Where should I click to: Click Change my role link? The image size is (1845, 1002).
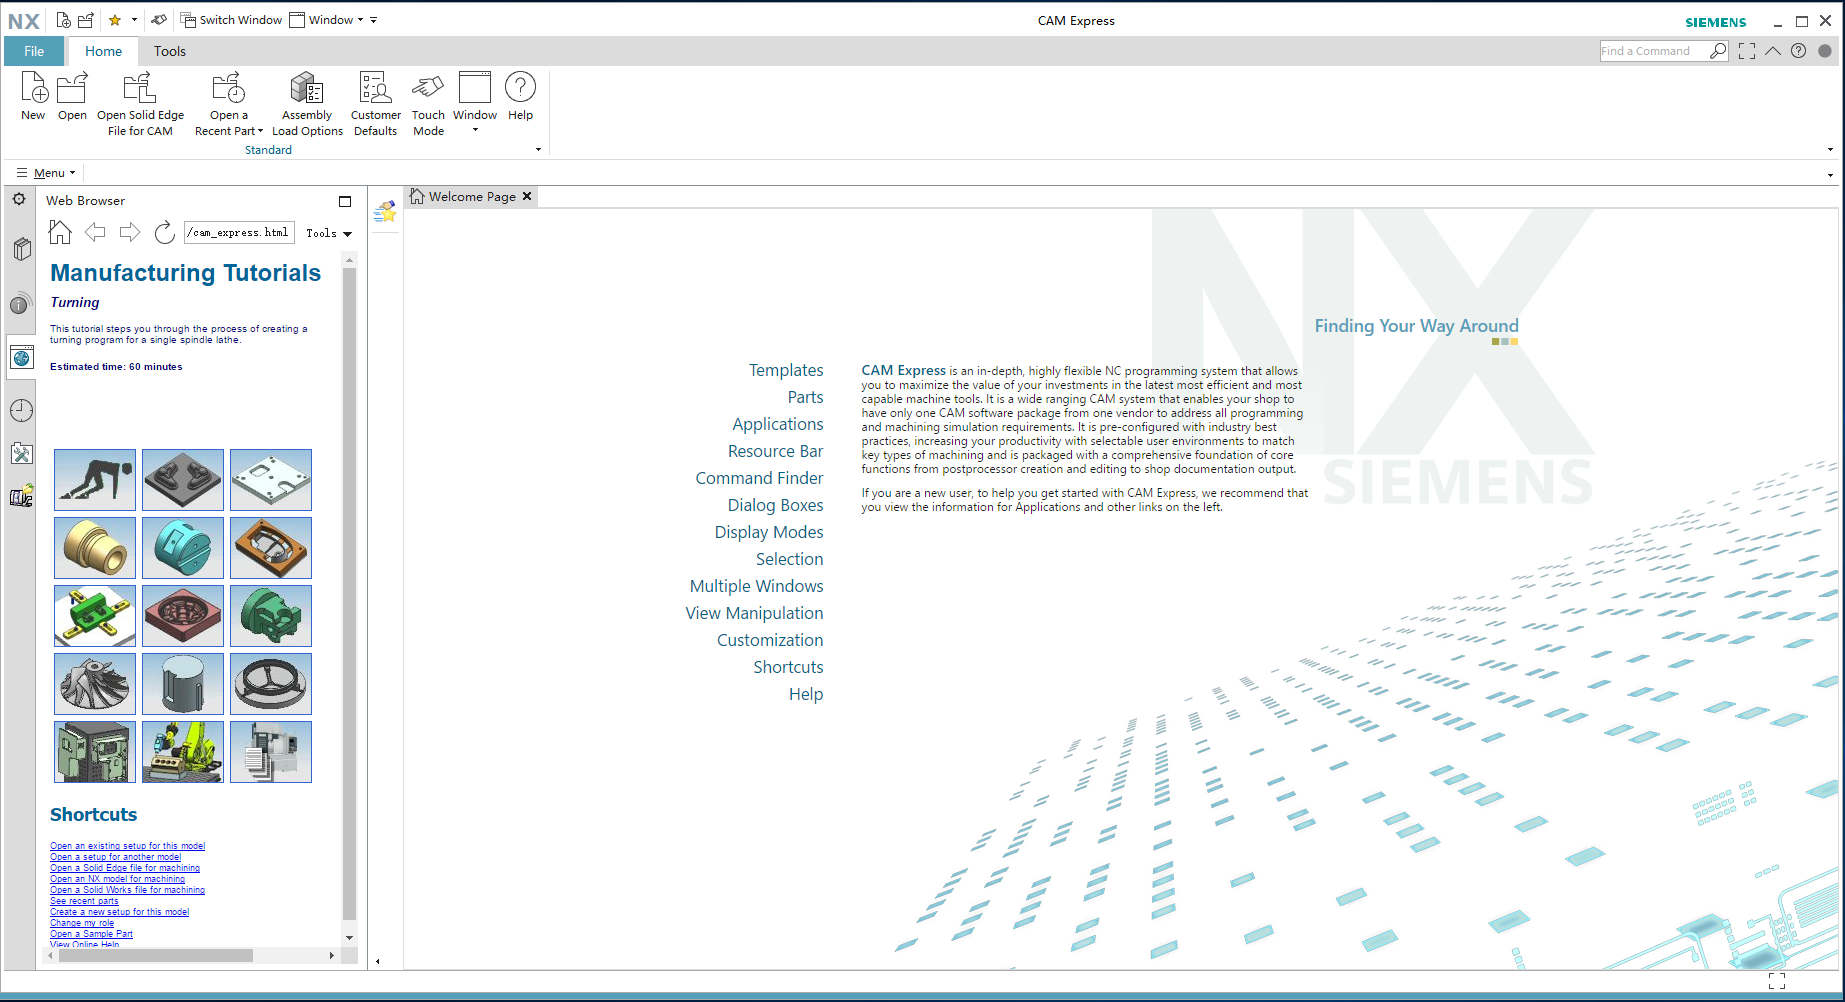click(x=82, y=923)
